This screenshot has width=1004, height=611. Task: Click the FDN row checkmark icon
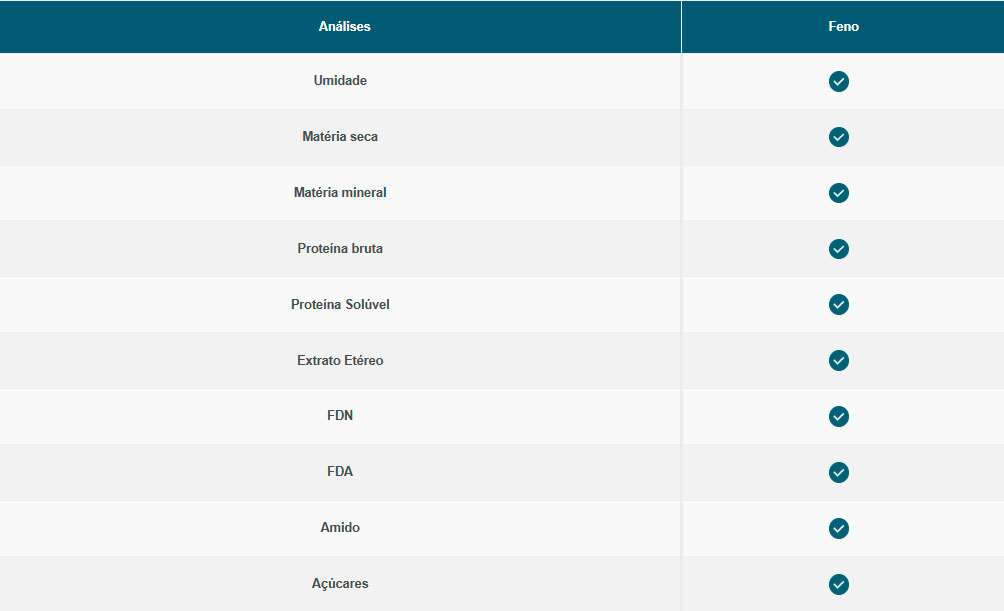[x=839, y=416]
